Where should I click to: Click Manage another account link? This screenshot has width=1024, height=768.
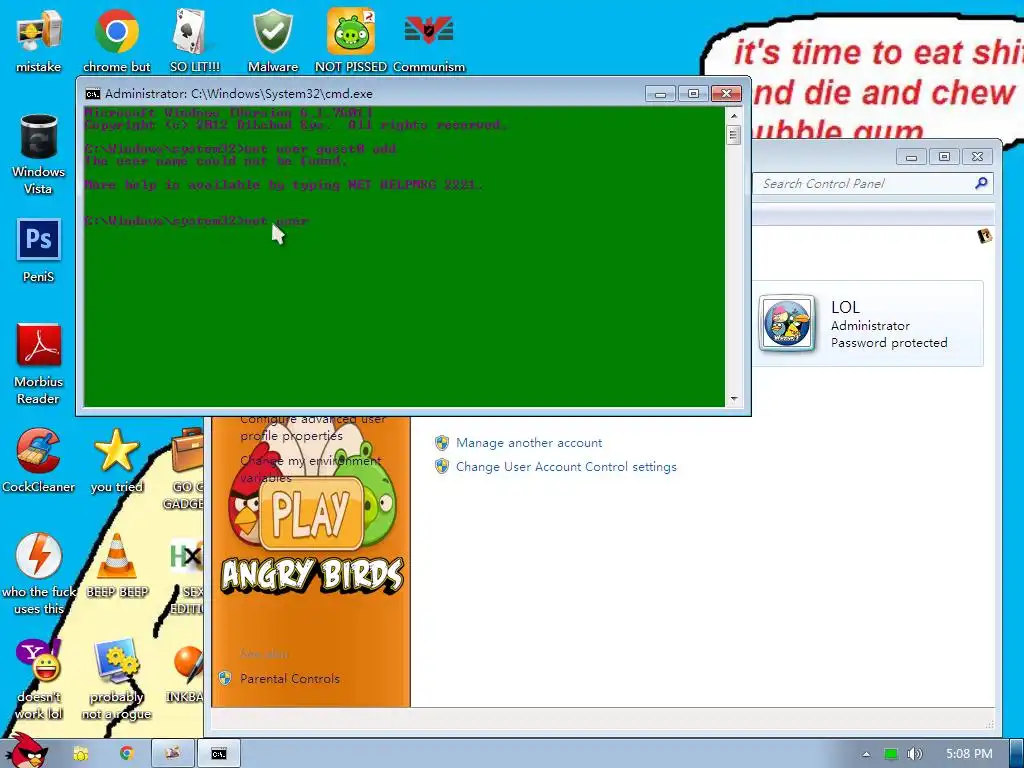point(529,443)
